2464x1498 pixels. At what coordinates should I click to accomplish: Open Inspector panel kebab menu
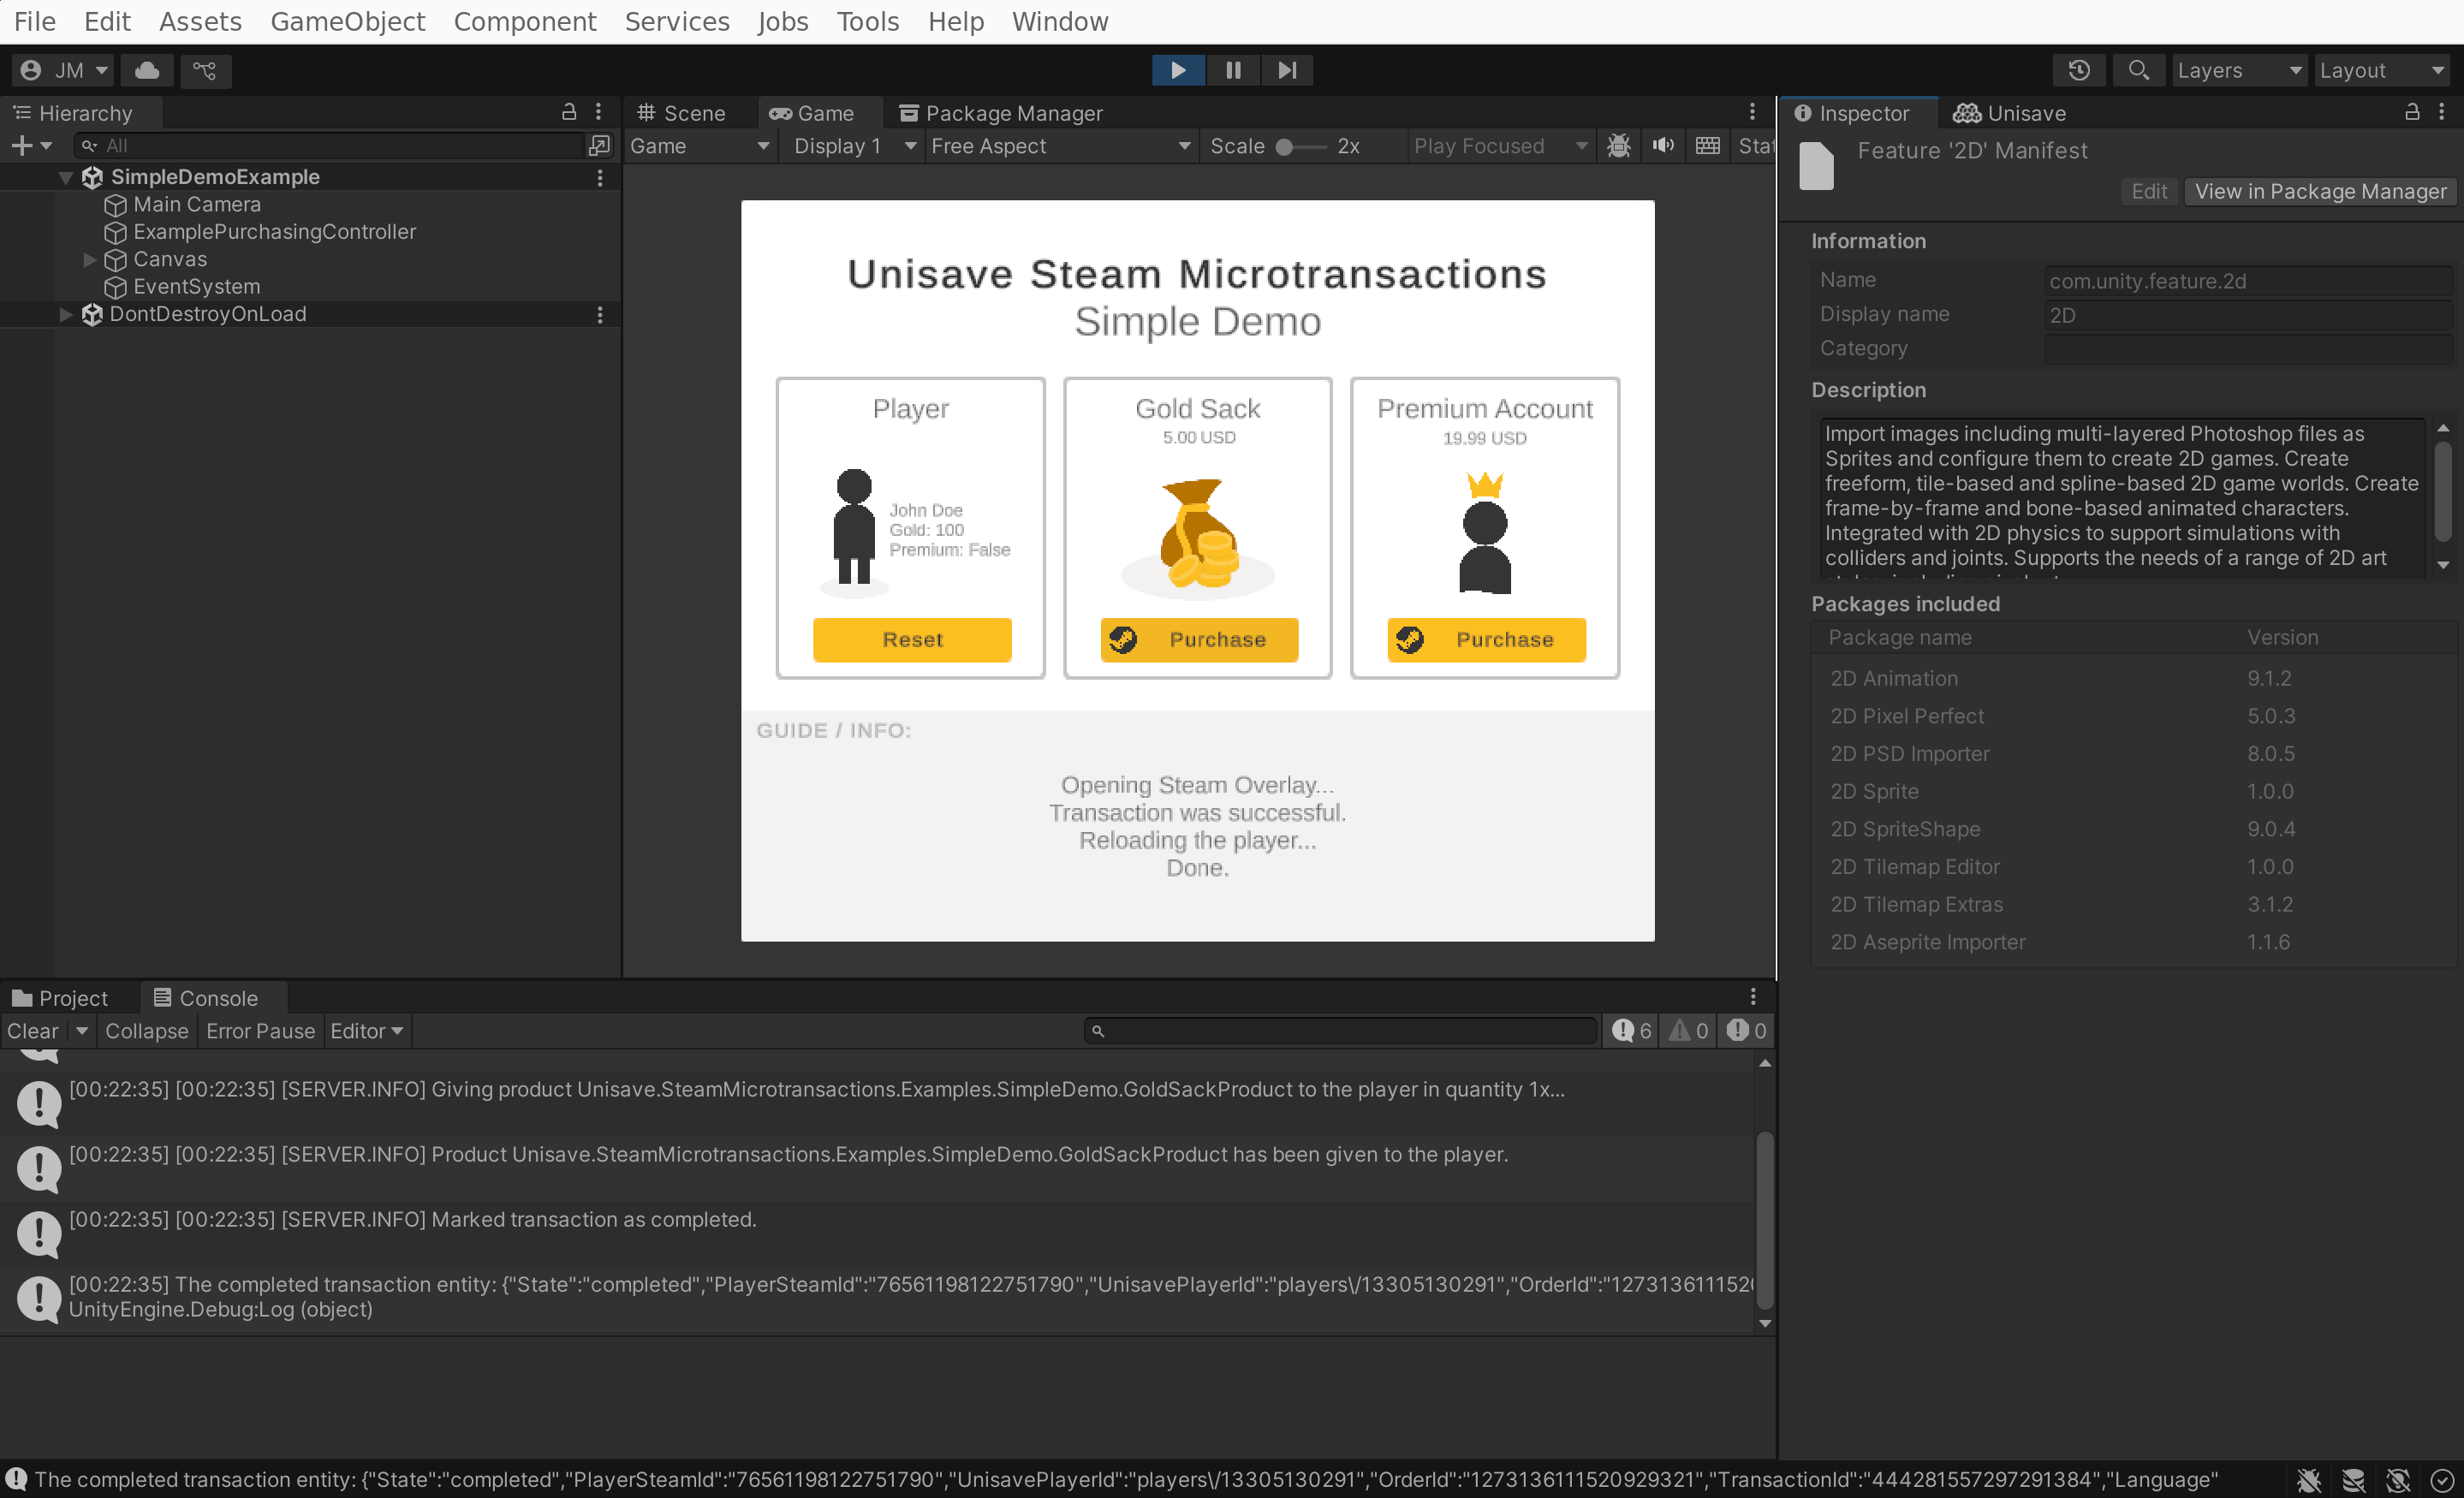pyautogui.click(x=2442, y=112)
